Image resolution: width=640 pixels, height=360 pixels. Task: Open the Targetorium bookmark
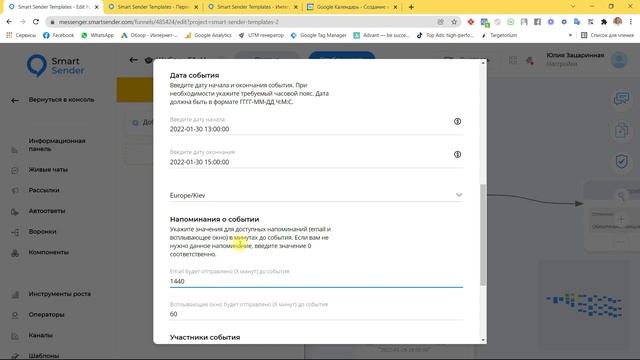(x=499, y=36)
